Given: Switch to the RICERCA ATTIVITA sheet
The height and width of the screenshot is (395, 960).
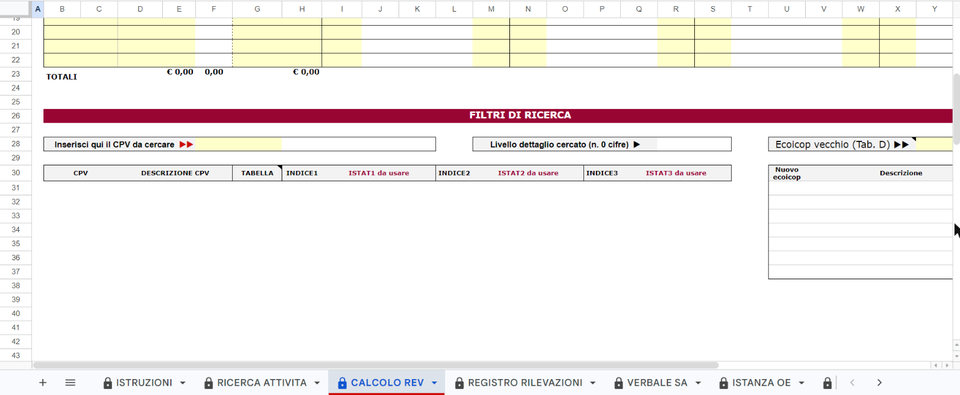Looking at the screenshot, I should 261,383.
